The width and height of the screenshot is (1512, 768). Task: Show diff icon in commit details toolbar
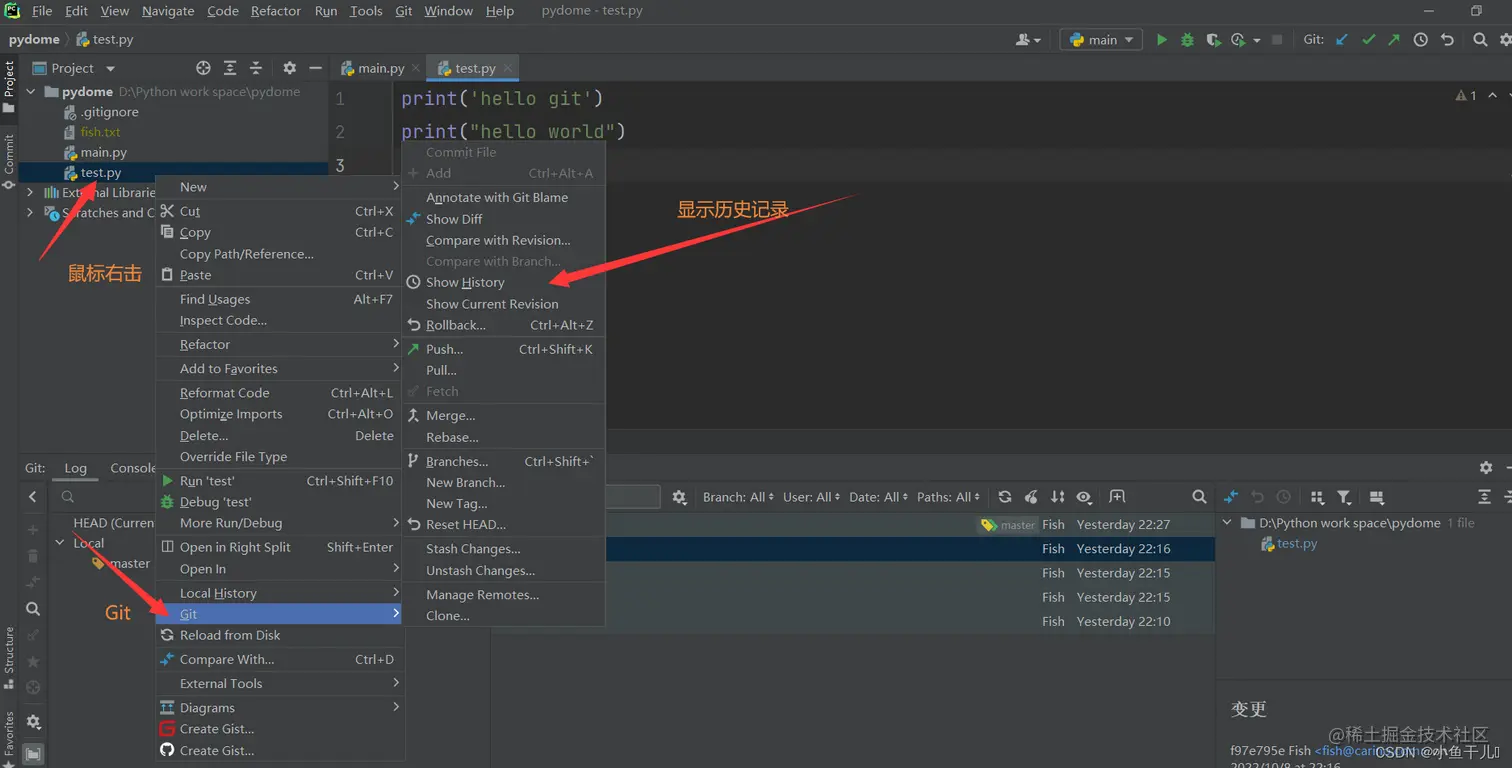click(1231, 497)
